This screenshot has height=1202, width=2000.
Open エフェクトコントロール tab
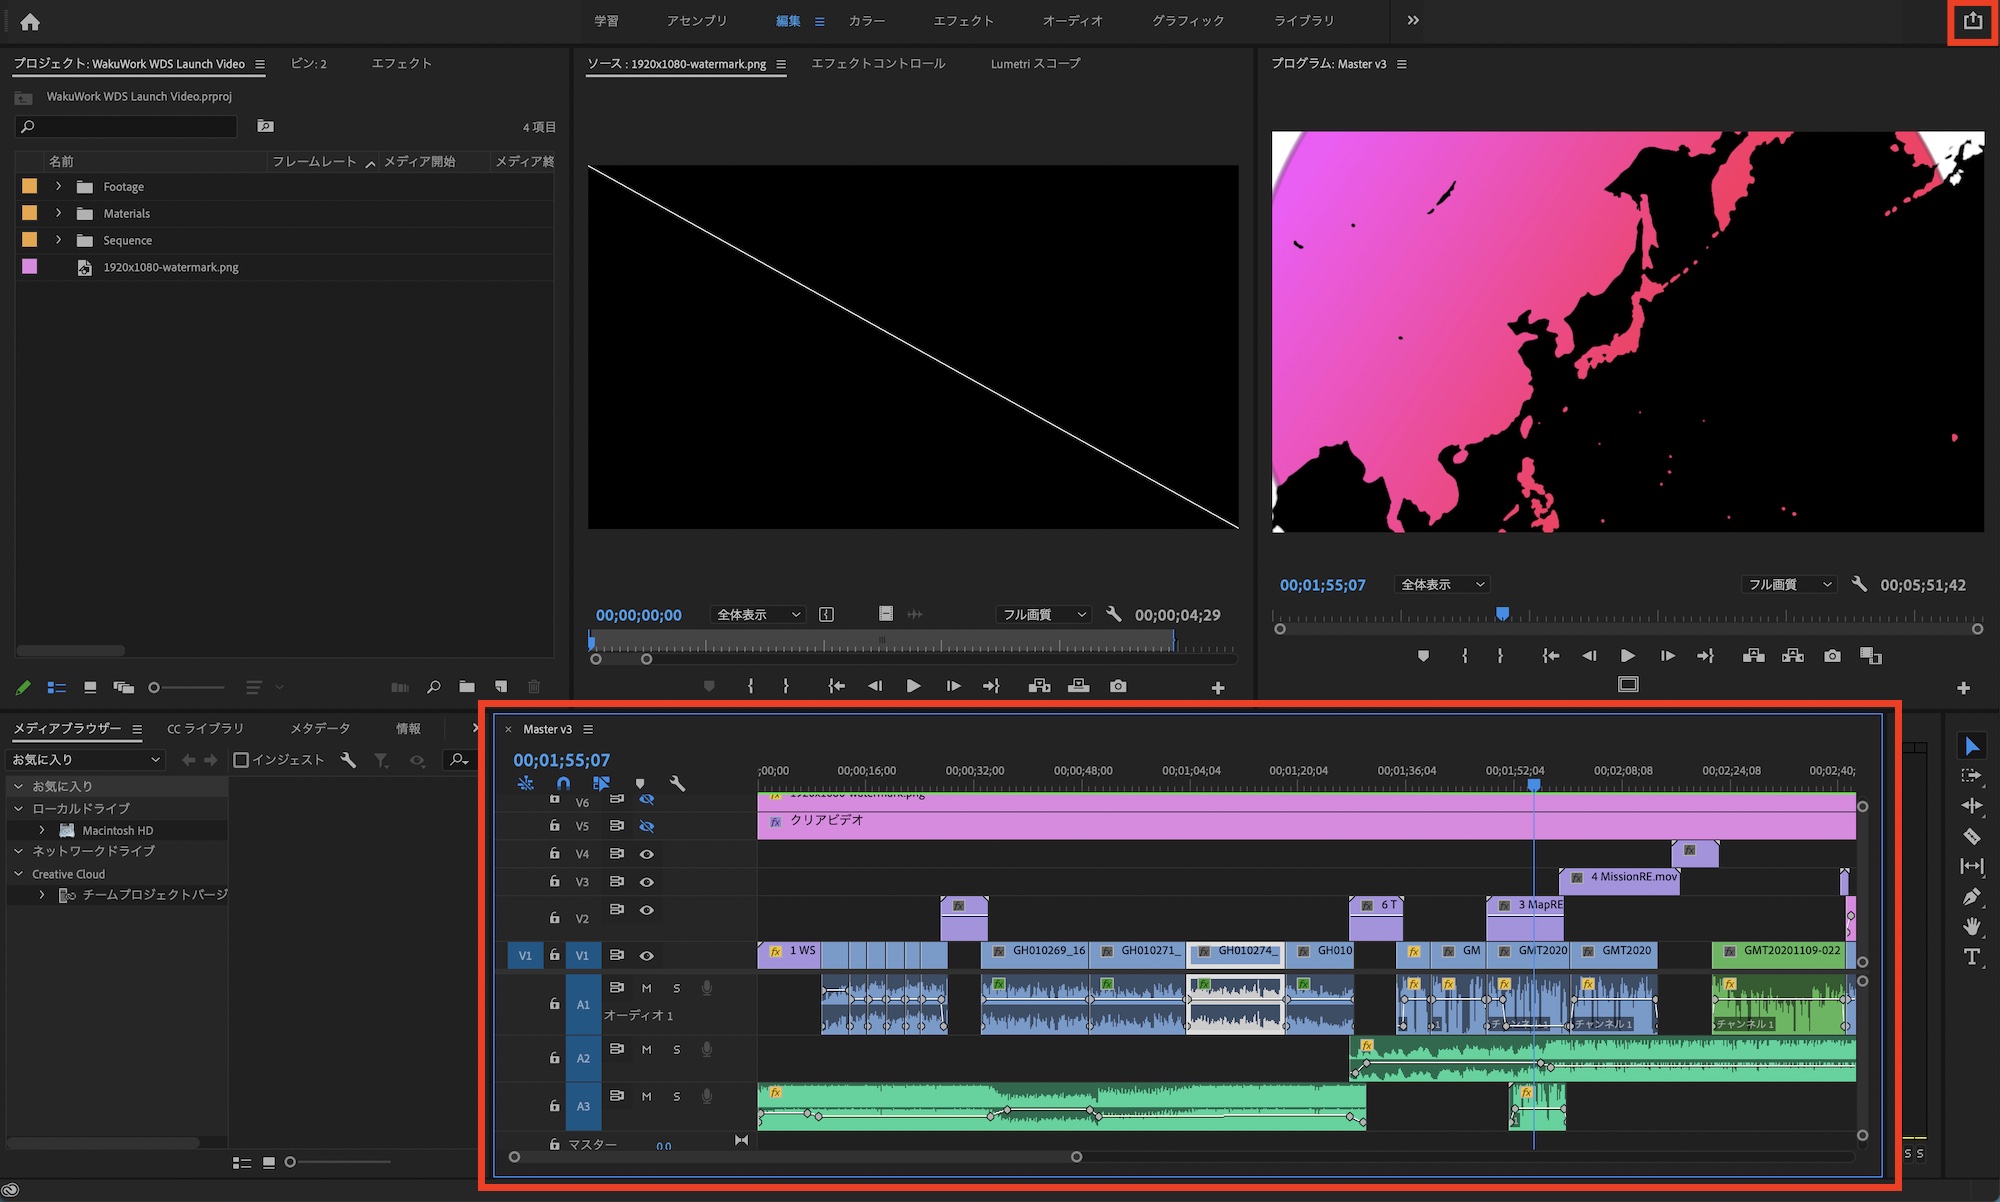pos(877,63)
